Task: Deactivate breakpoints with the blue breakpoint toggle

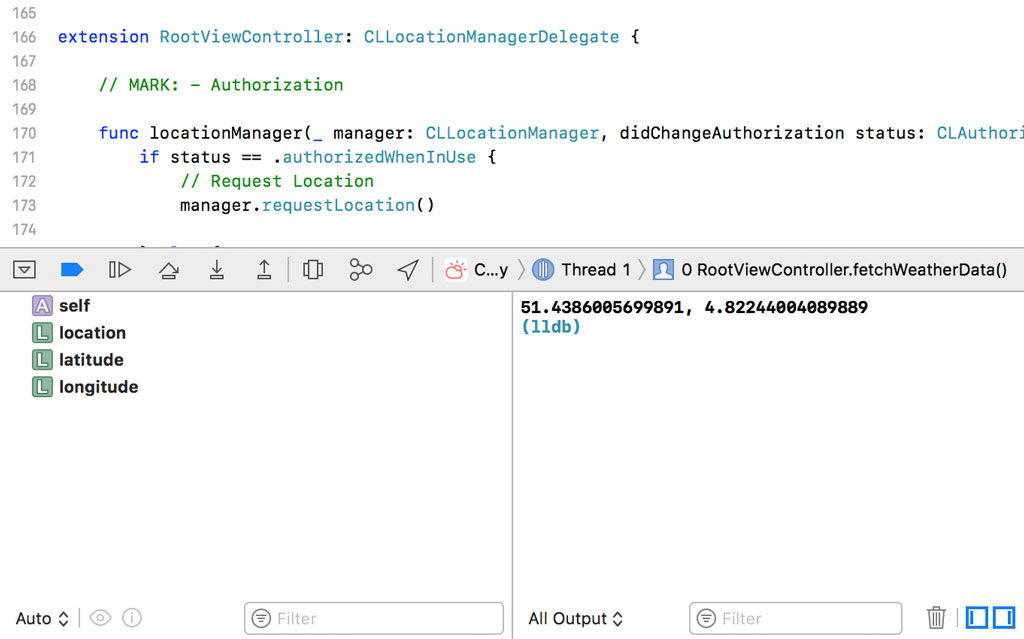Action: point(71,269)
